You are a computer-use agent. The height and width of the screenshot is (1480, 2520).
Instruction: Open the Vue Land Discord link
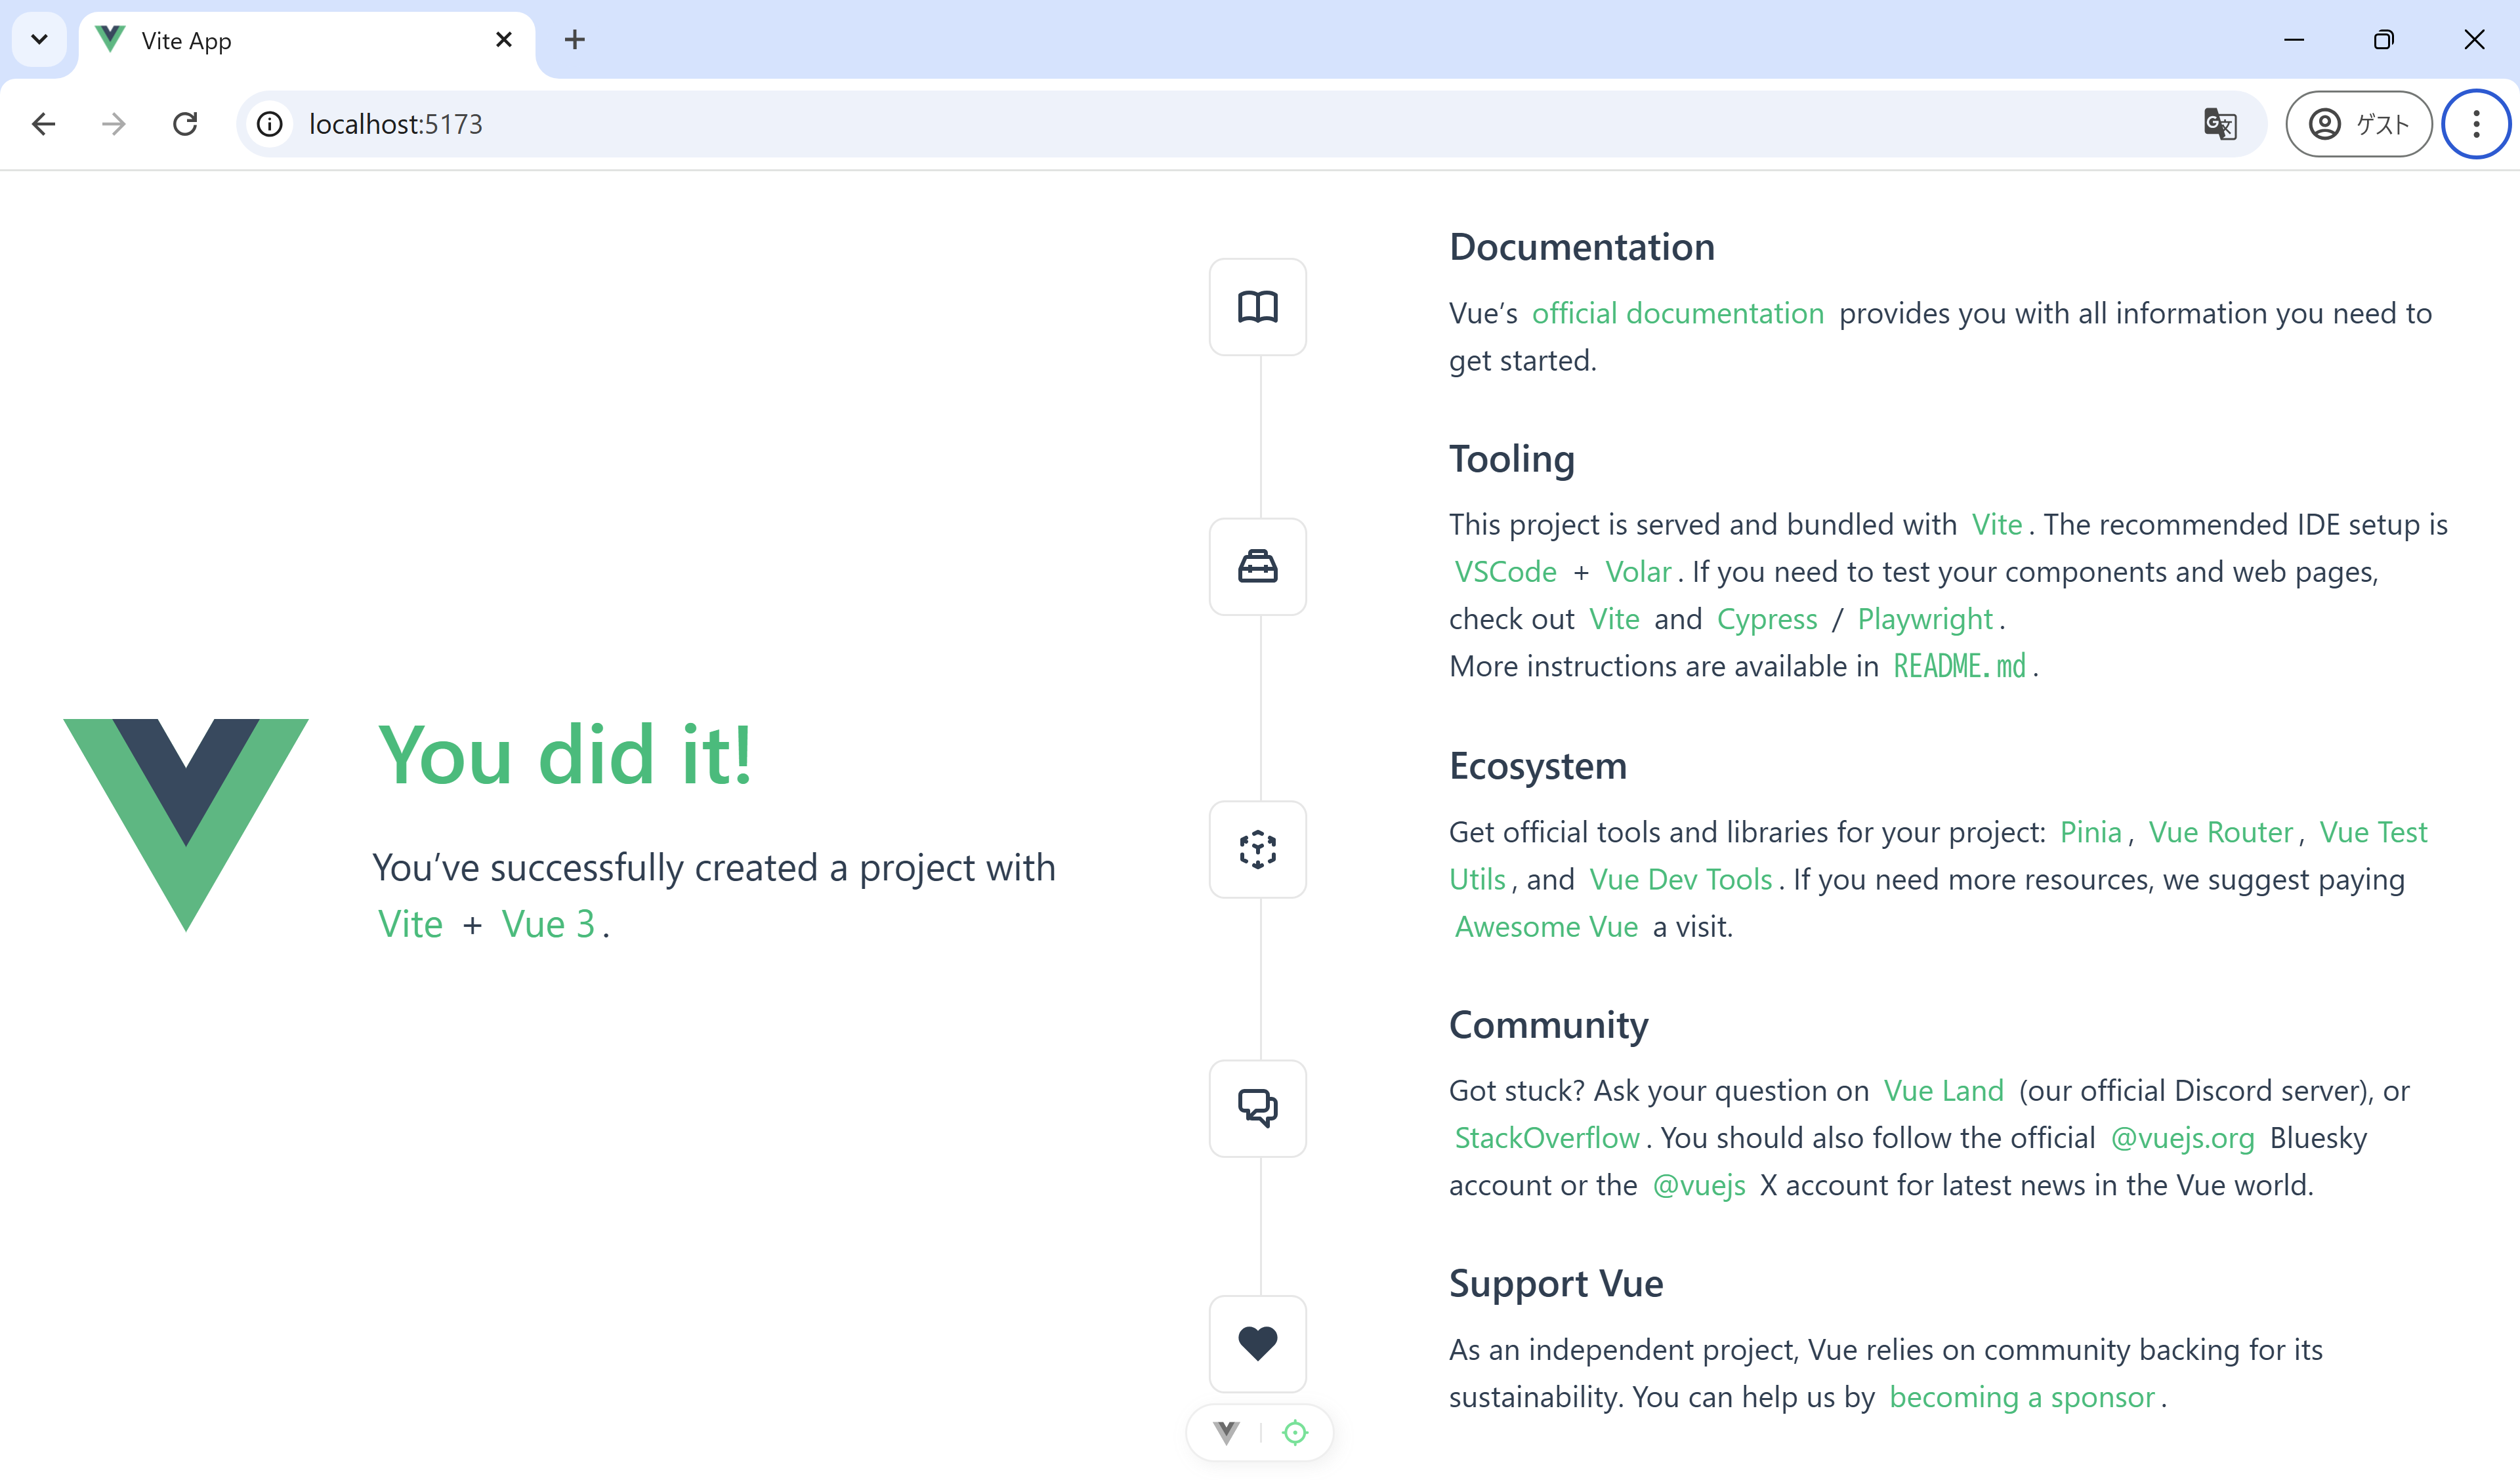(x=1944, y=1090)
